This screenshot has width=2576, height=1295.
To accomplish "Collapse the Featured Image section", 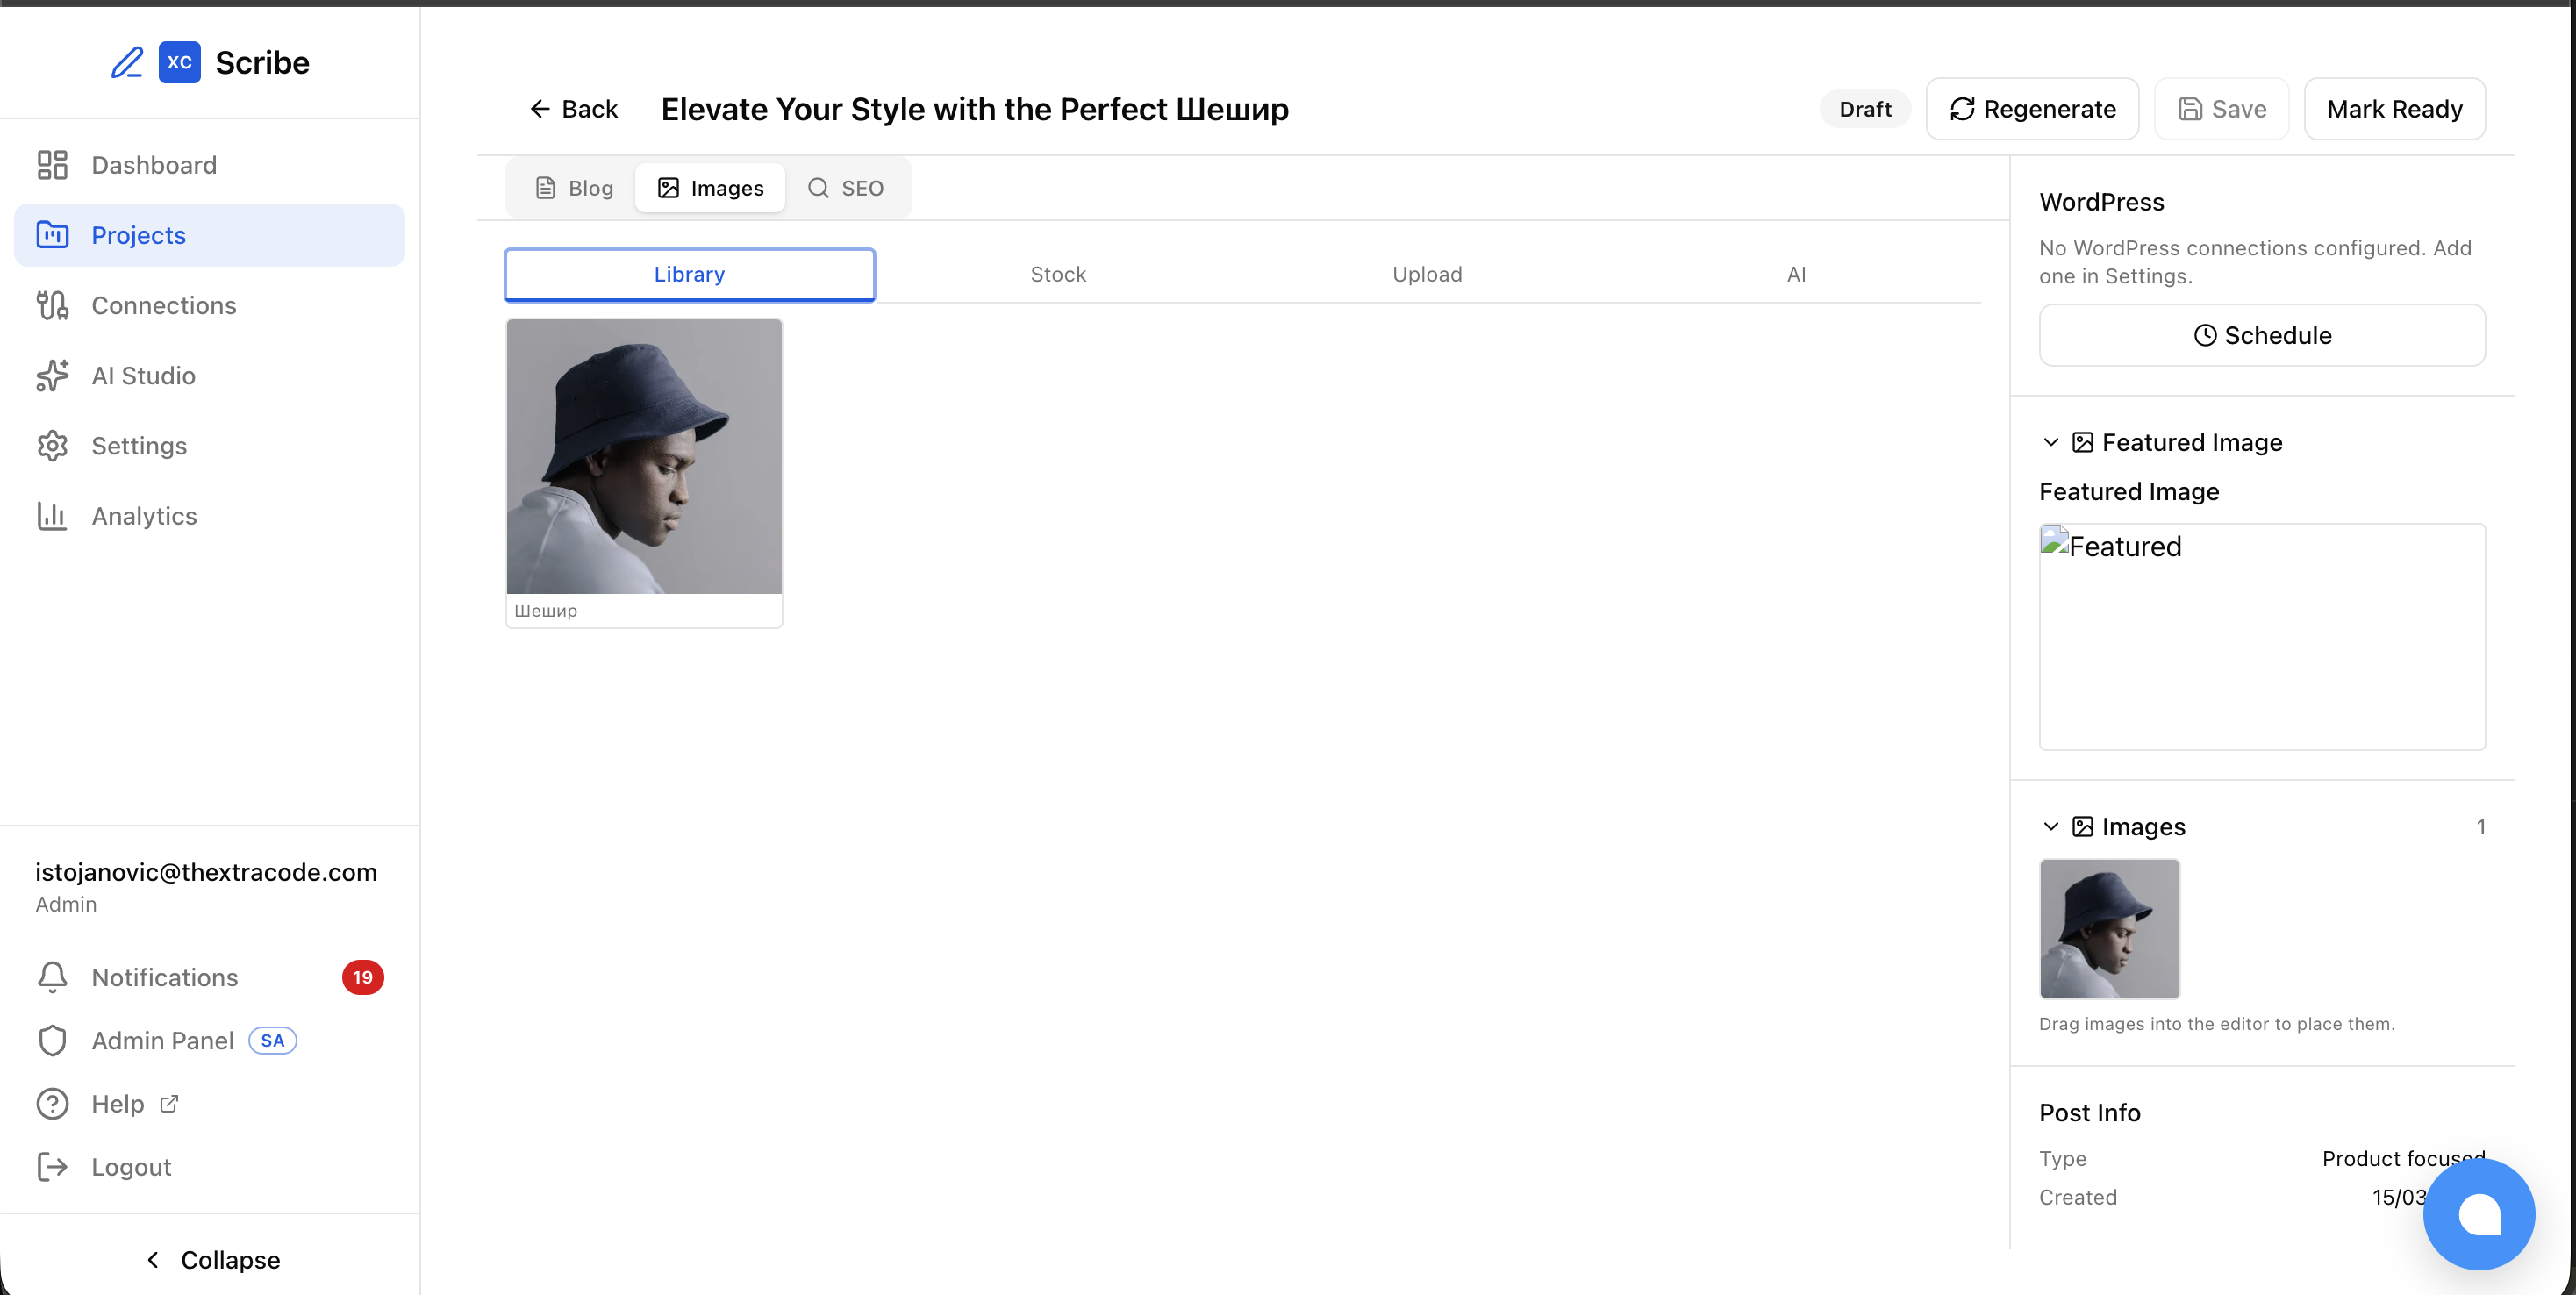I will click(2050, 442).
